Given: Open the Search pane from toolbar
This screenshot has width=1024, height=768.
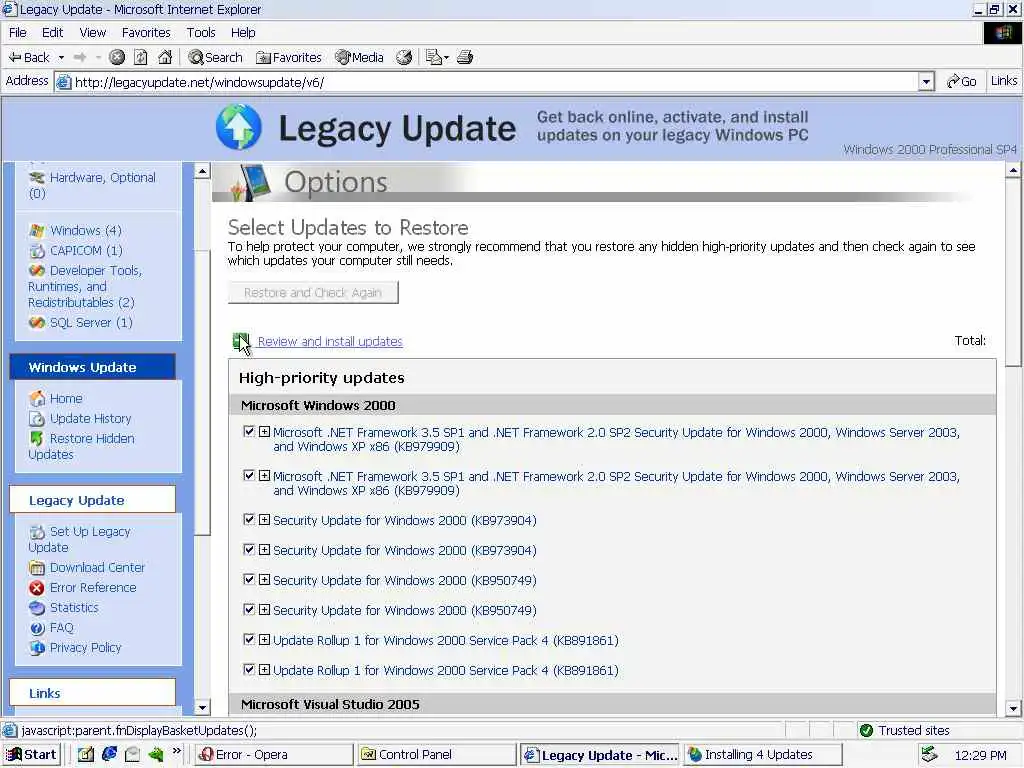Looking at the screenshot, I should click(x=216, y=57).
